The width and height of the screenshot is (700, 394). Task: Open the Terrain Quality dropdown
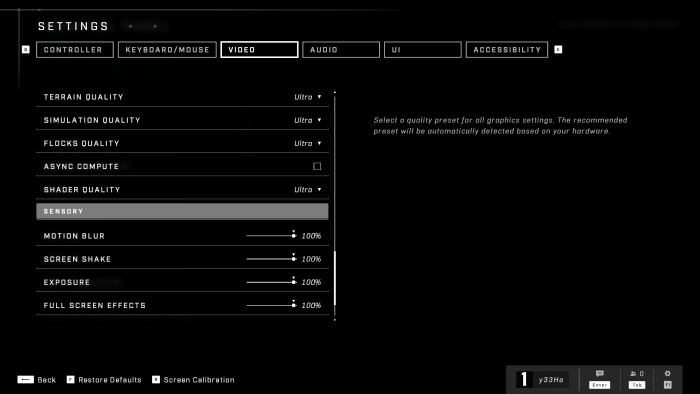click(x=308, y=97)
